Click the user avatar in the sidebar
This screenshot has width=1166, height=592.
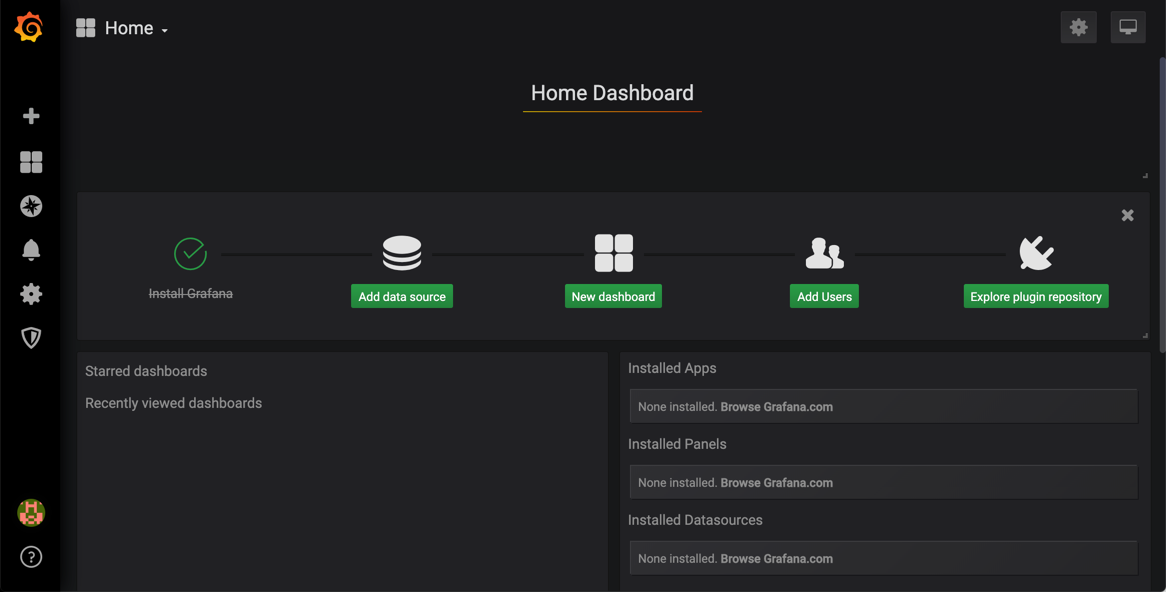click(30, 512)
